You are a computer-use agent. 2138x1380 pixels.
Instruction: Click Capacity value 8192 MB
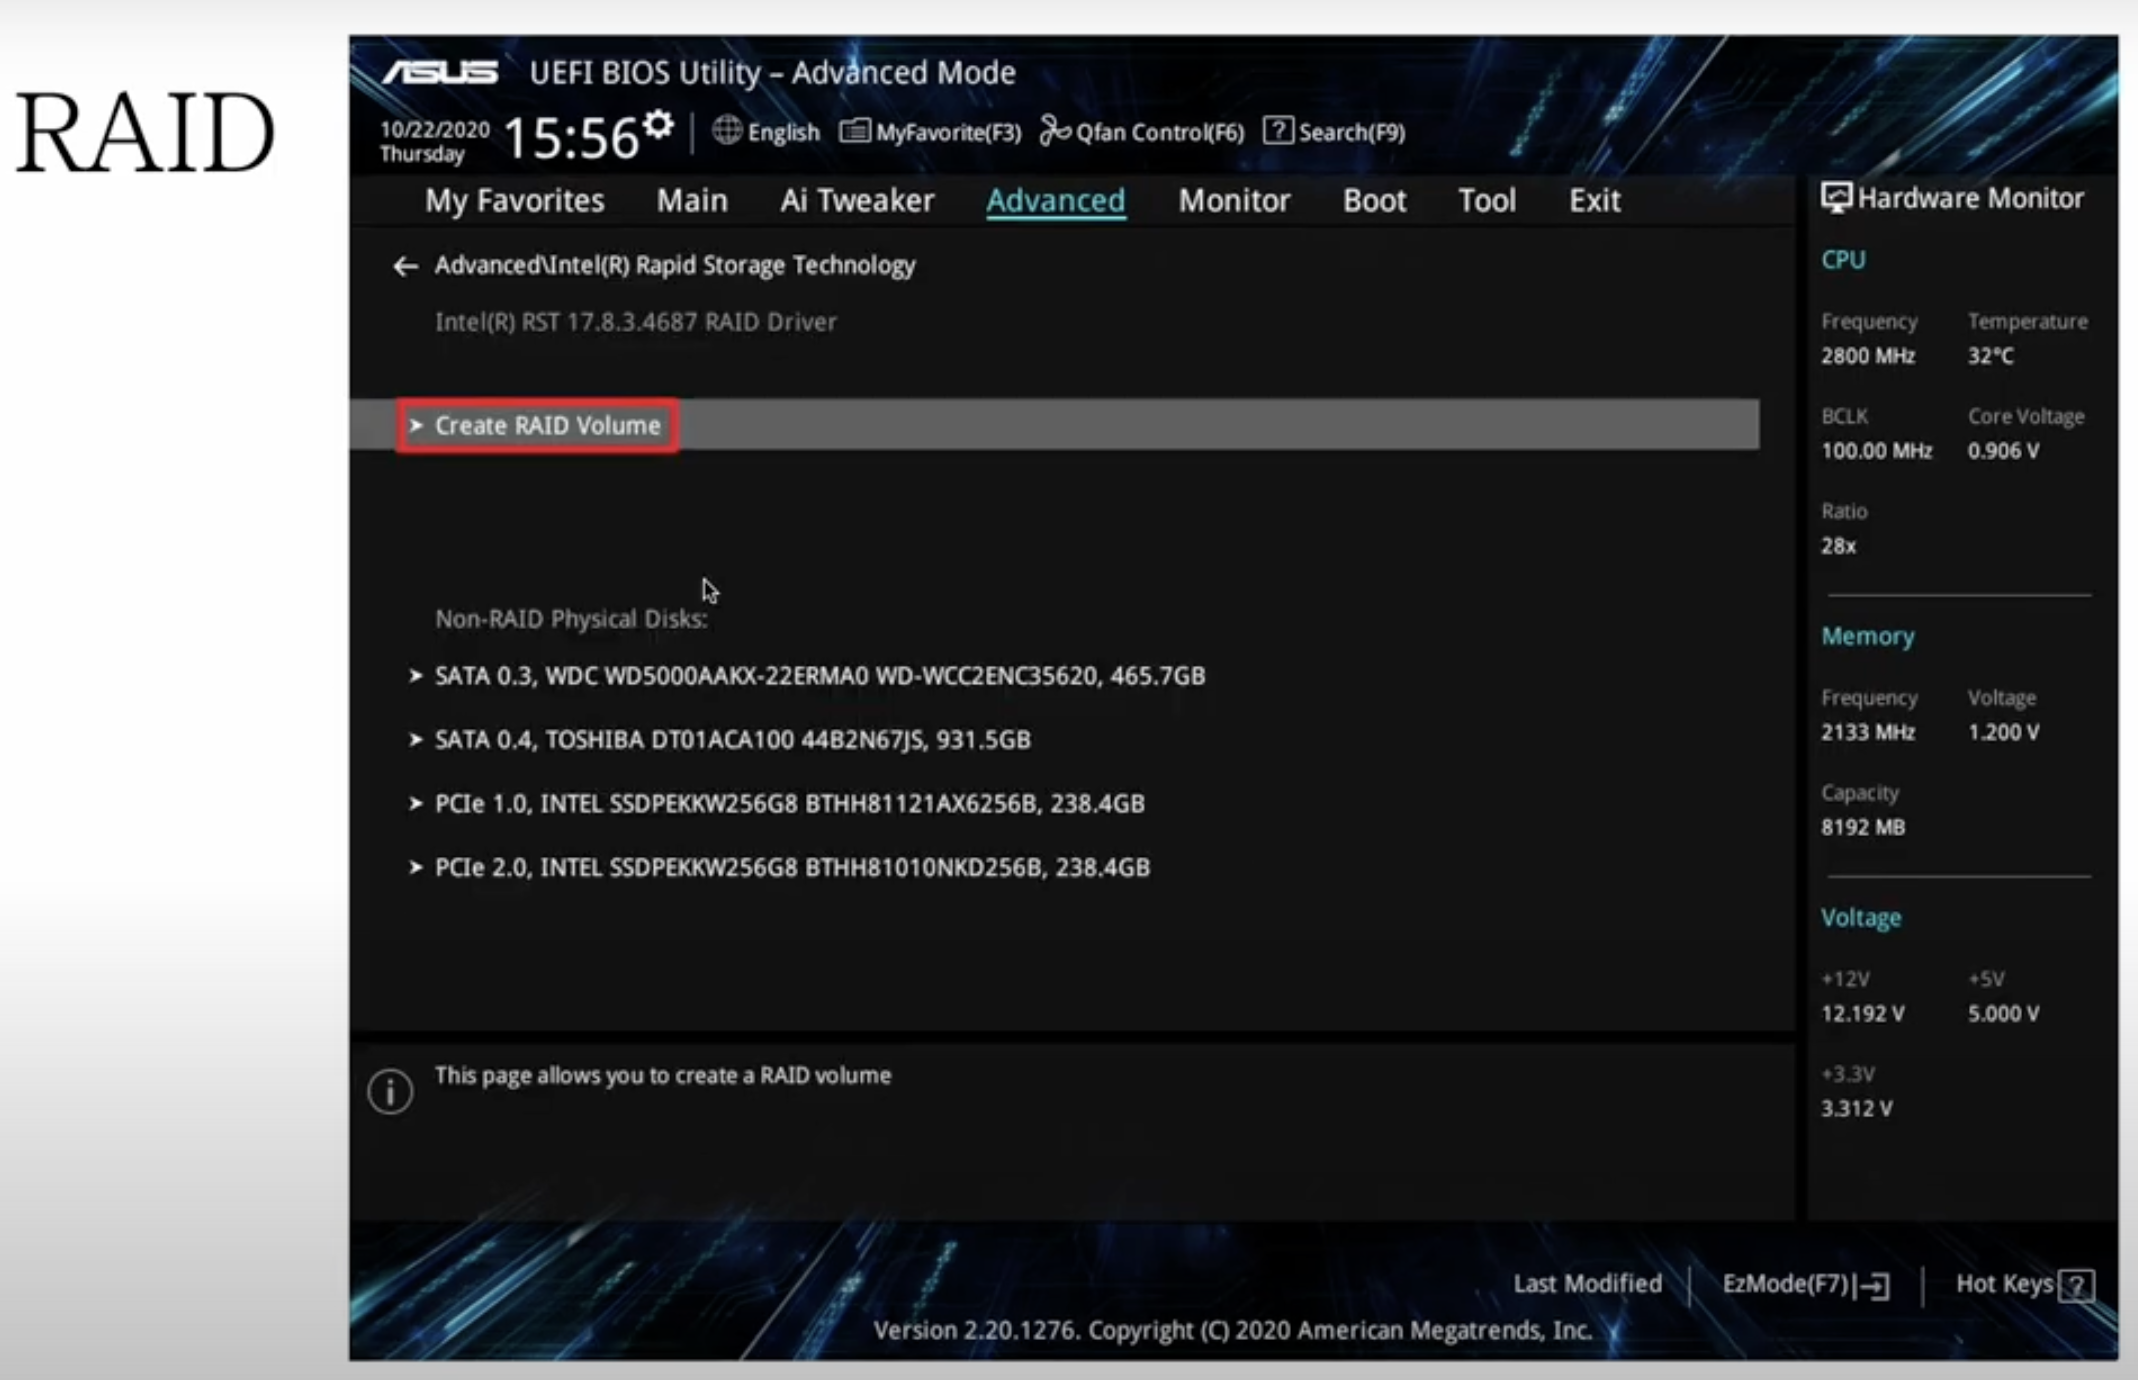[1863, 827]
